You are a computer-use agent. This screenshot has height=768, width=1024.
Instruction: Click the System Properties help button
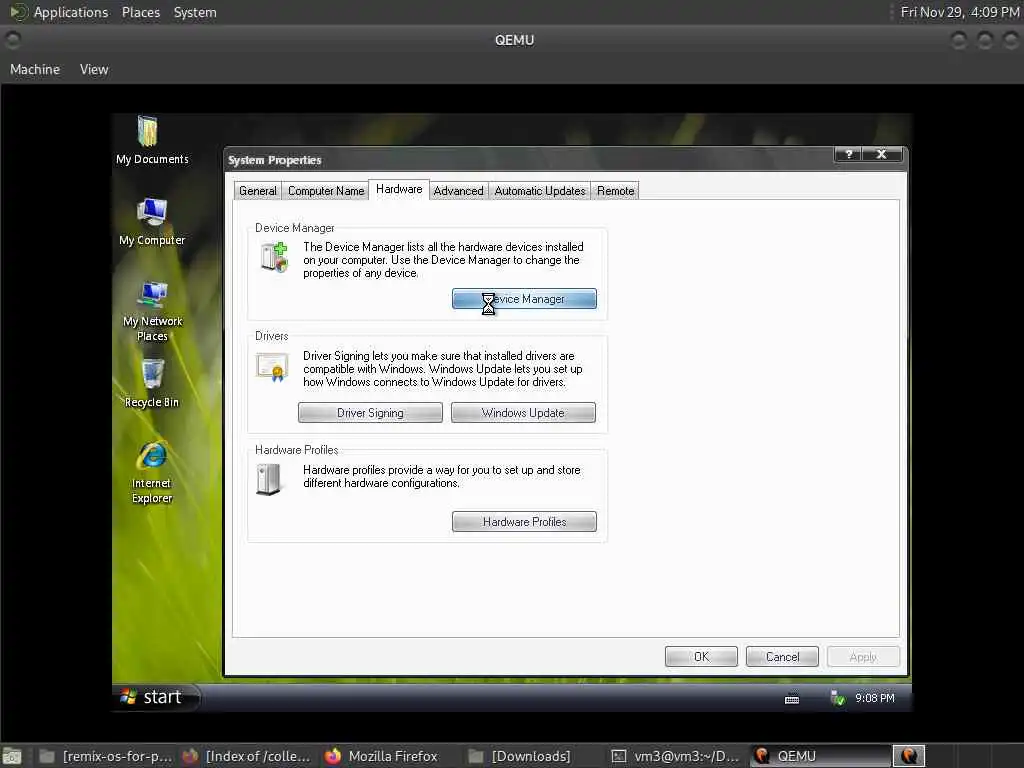(848, 154)
